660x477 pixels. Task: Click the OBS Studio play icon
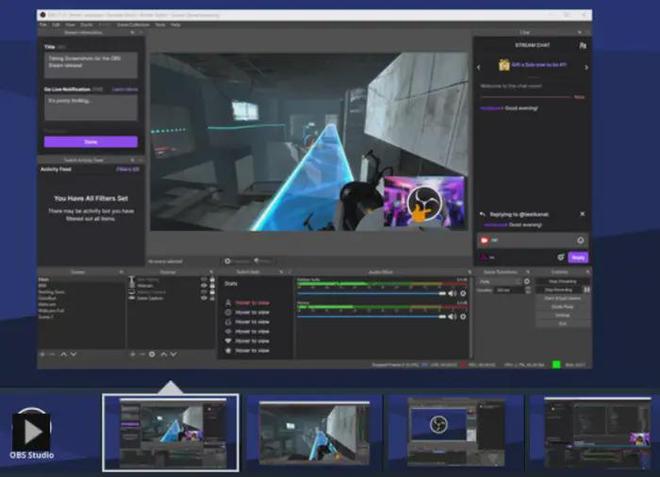point(30,431)
